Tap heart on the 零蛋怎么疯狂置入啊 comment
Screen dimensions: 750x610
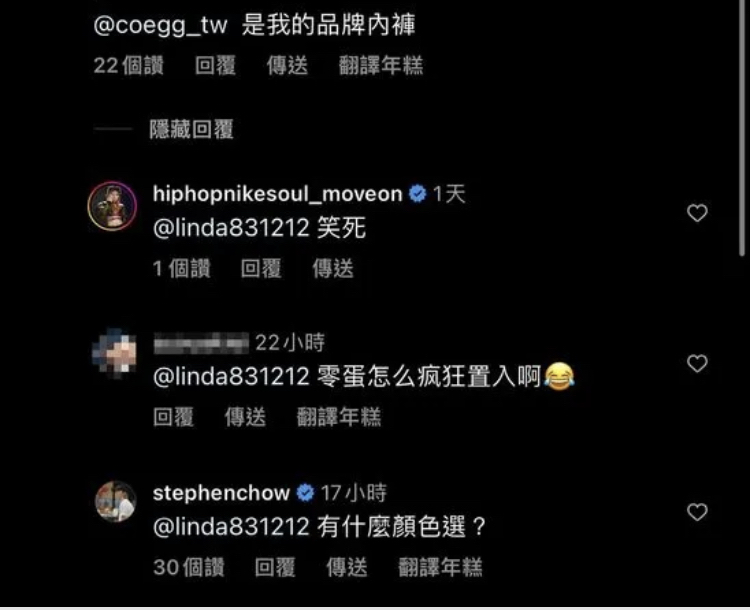click(697, 364)
